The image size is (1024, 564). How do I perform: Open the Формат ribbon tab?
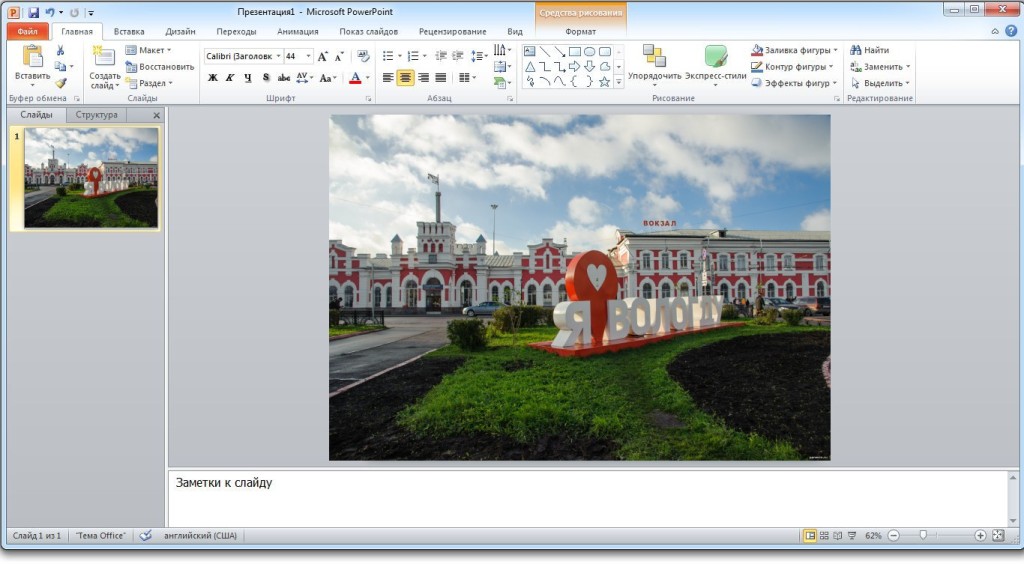point(580,31)
